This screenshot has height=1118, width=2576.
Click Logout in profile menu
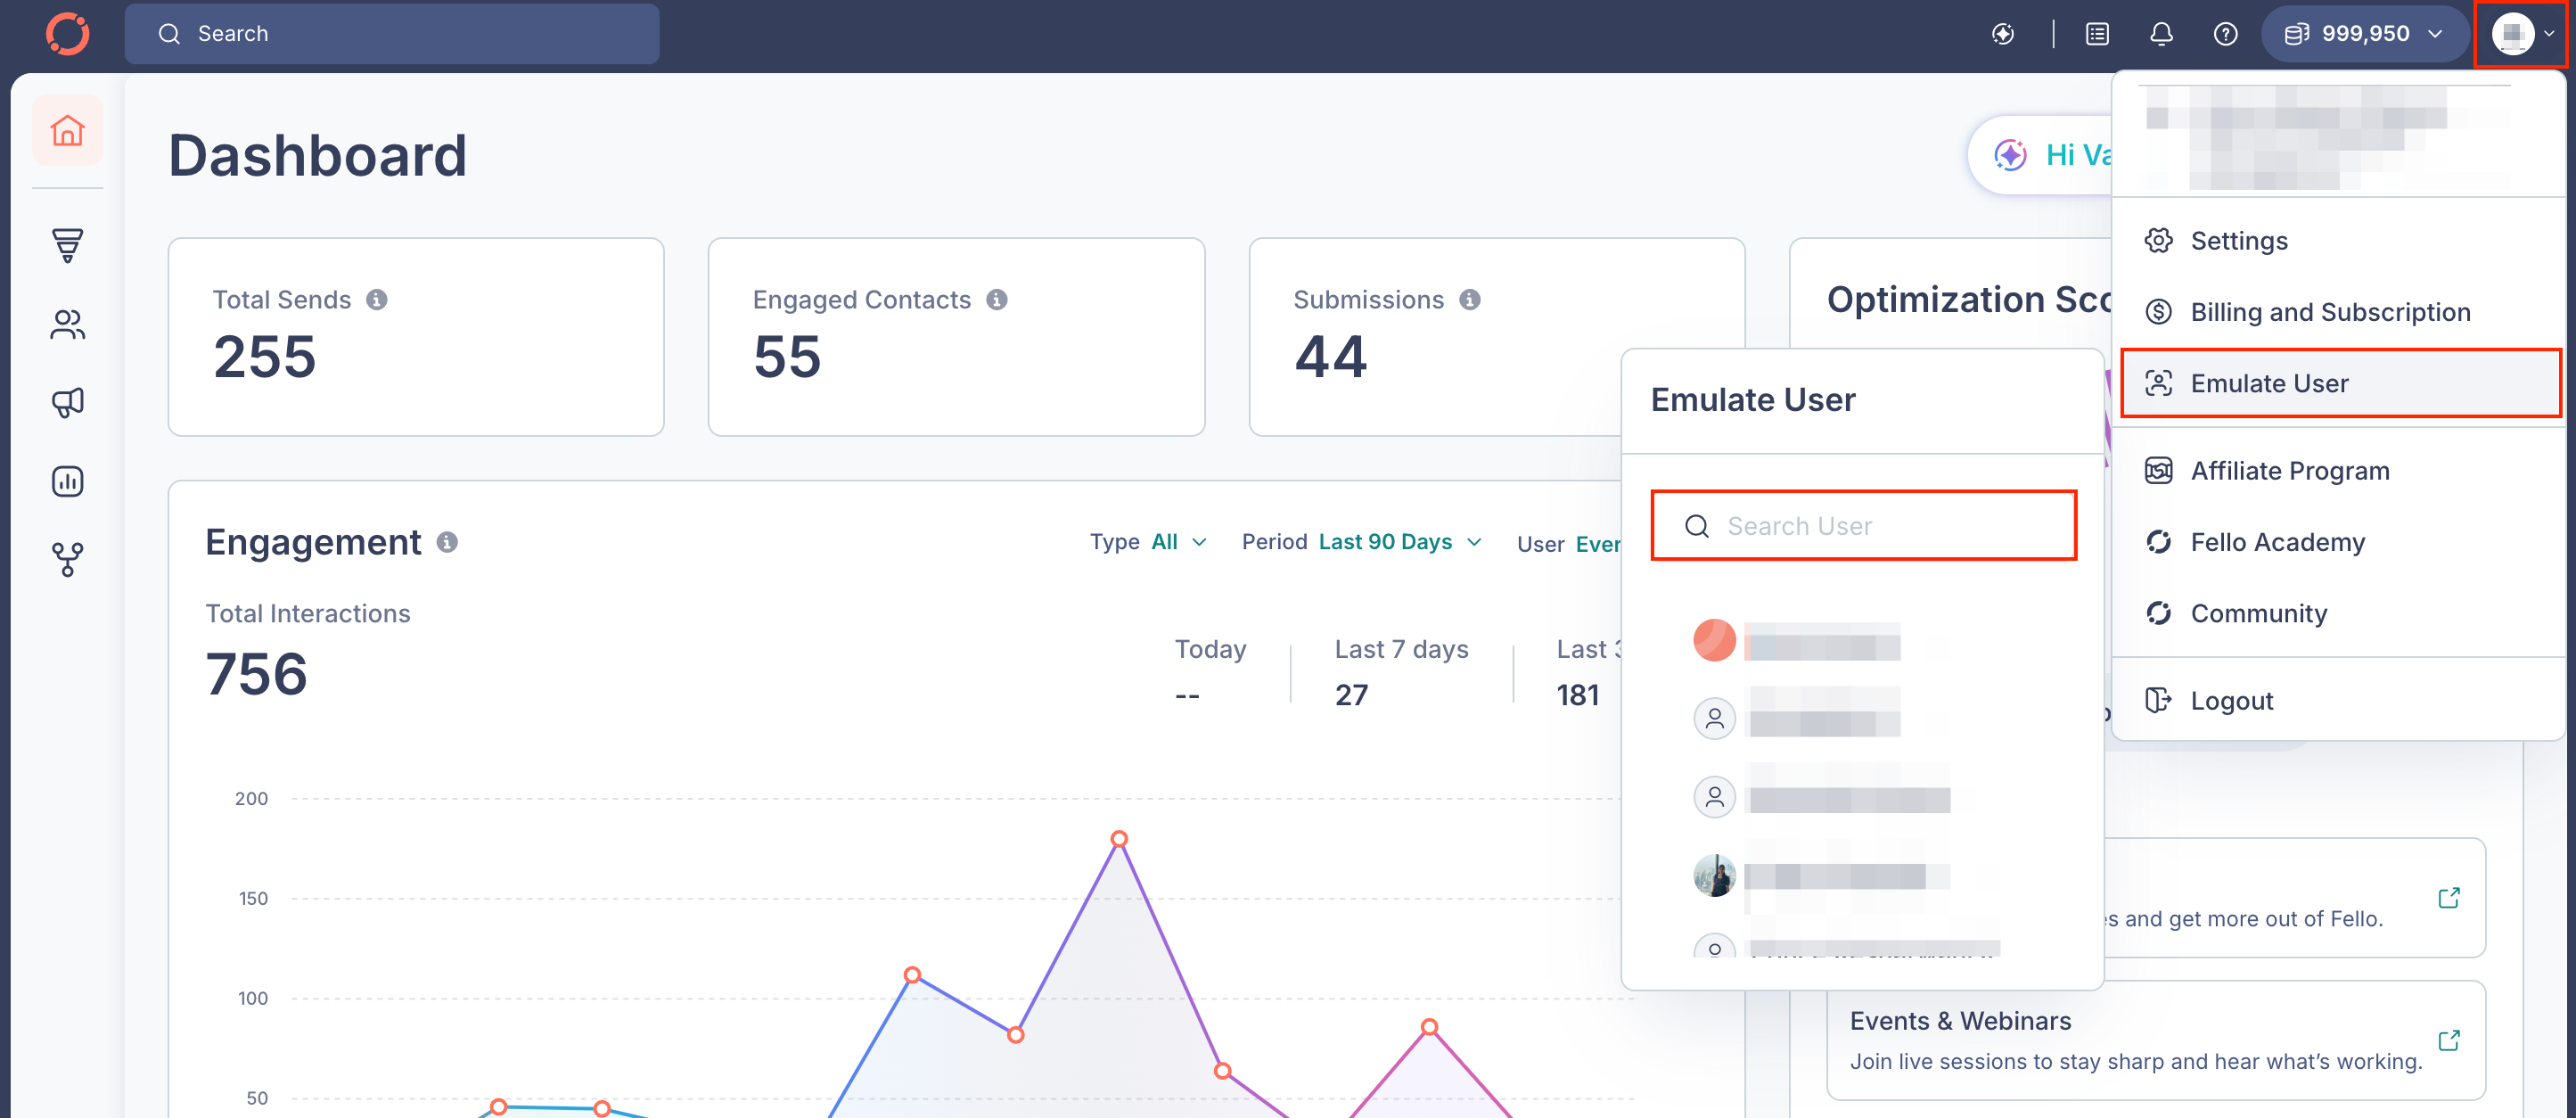[x=2338, y=700]
